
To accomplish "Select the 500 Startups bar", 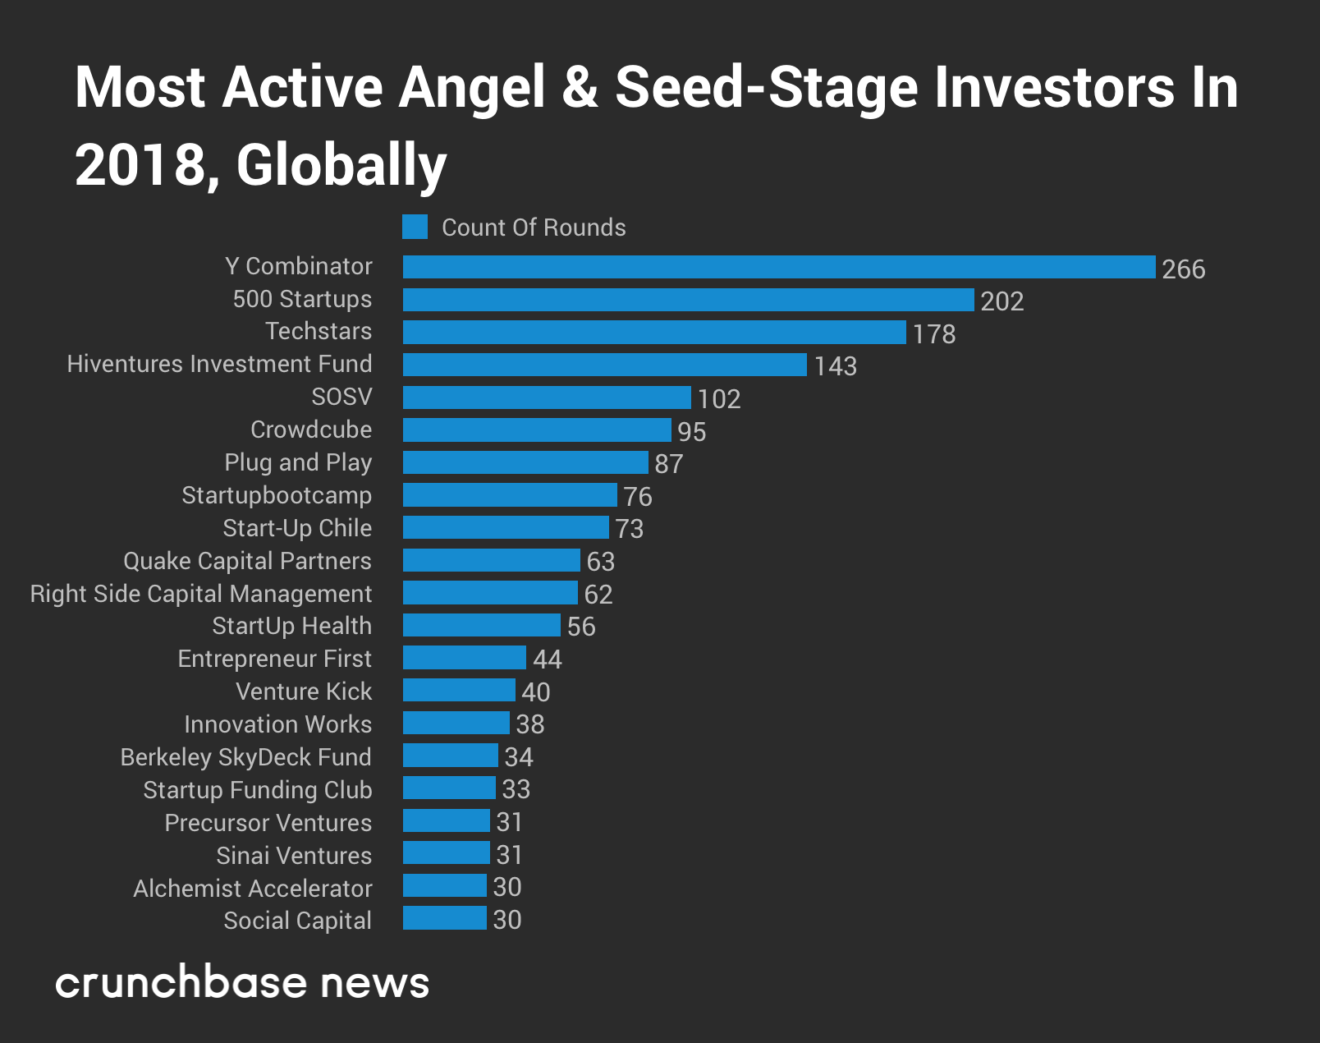I will 688,300.
